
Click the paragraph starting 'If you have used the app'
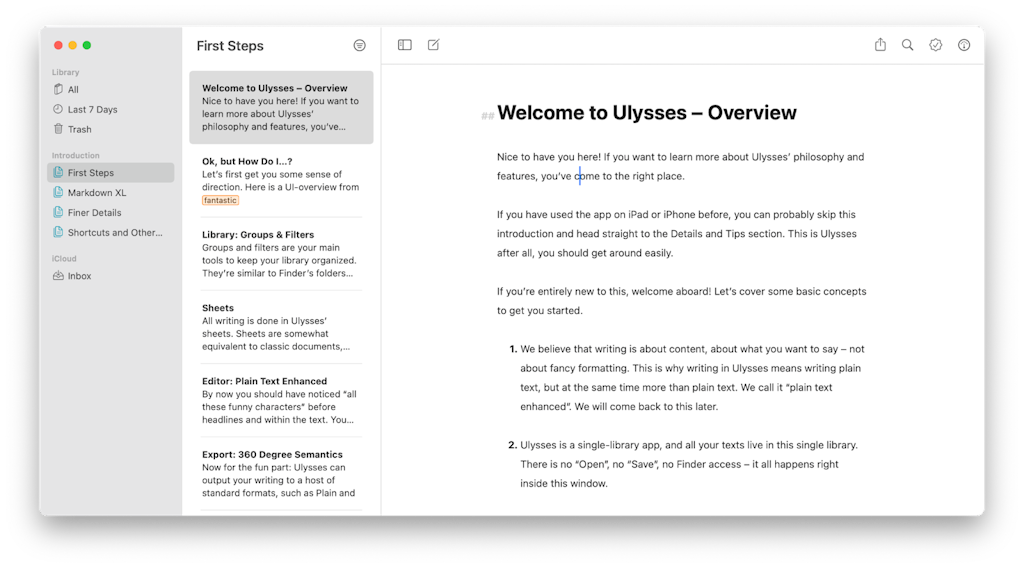[x=677, y=234]
